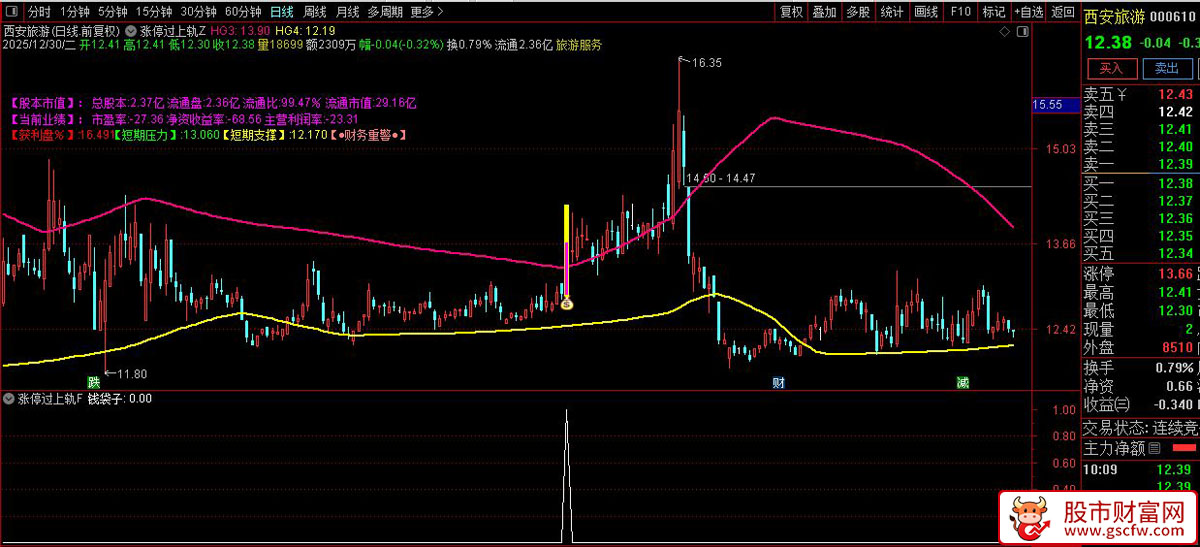Viewport: 1200px width, 547px height.
Task: Click the 收益(三) row label
Action: [1109, 403]
